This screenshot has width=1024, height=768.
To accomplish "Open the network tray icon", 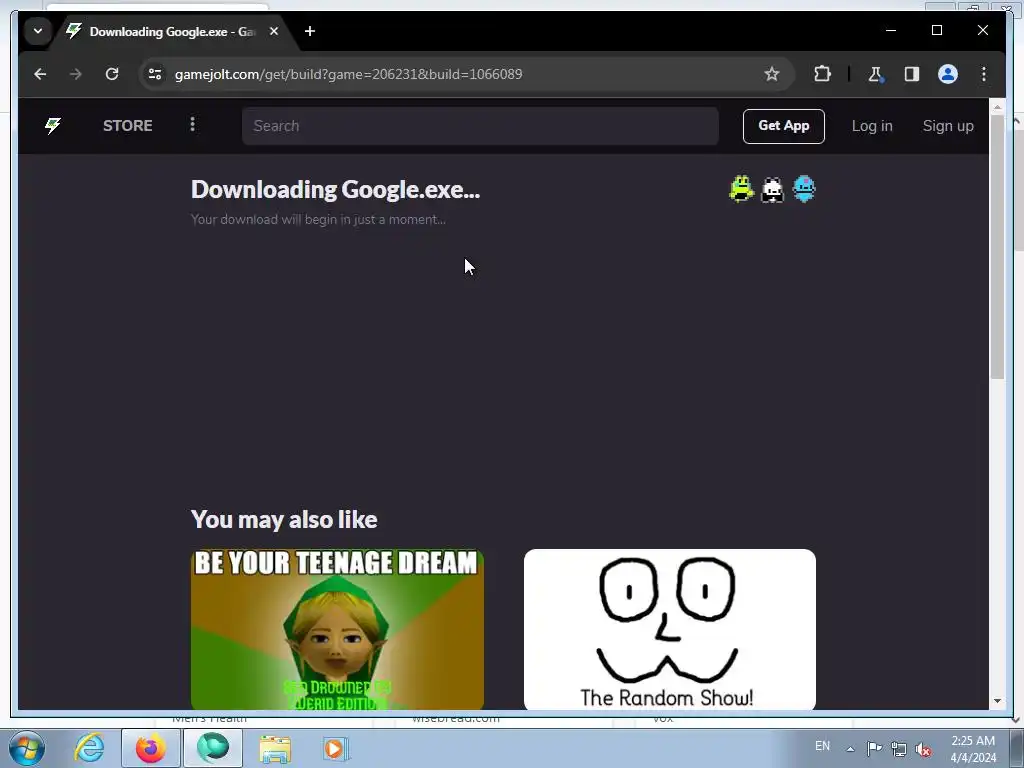I will coord(899,749).
